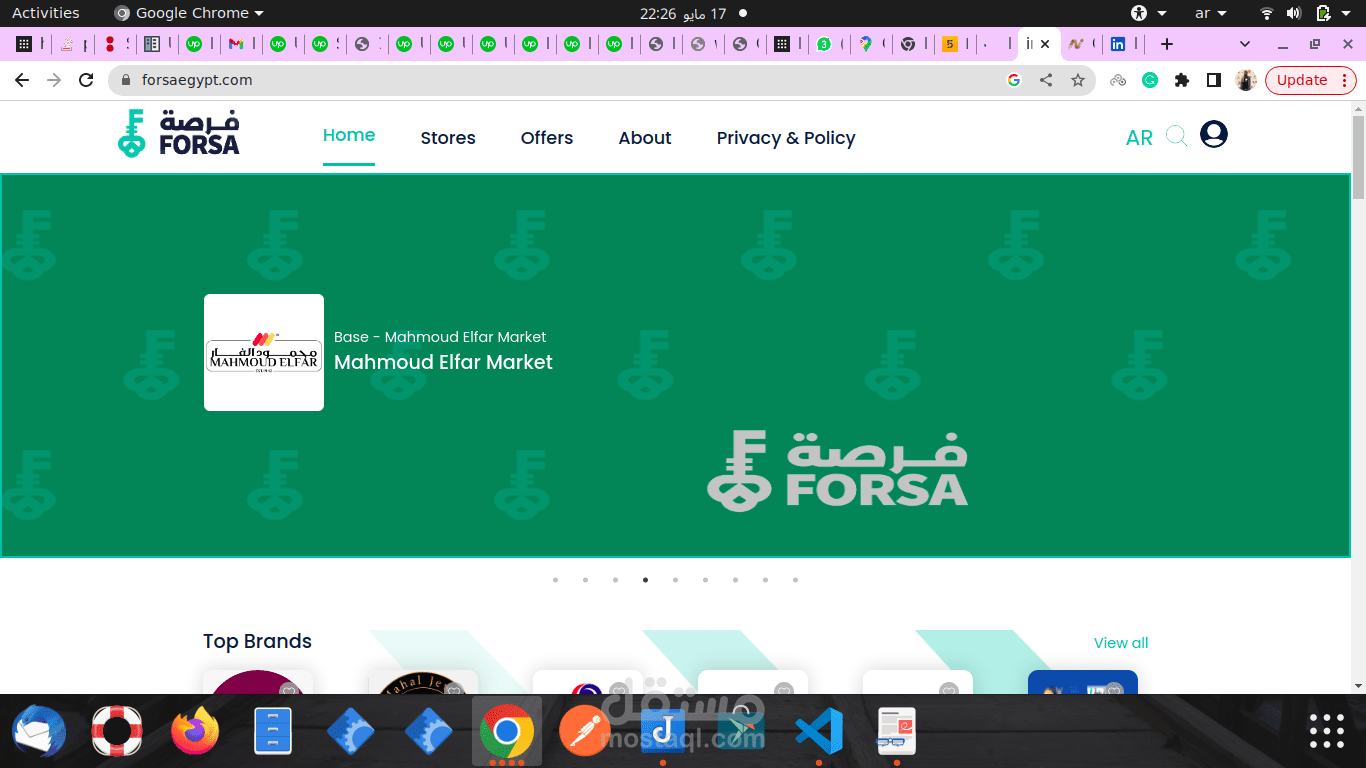This screenshot has height=768, width=1366.
Task: Click the padlock site info icon
Action: [126, 80]
